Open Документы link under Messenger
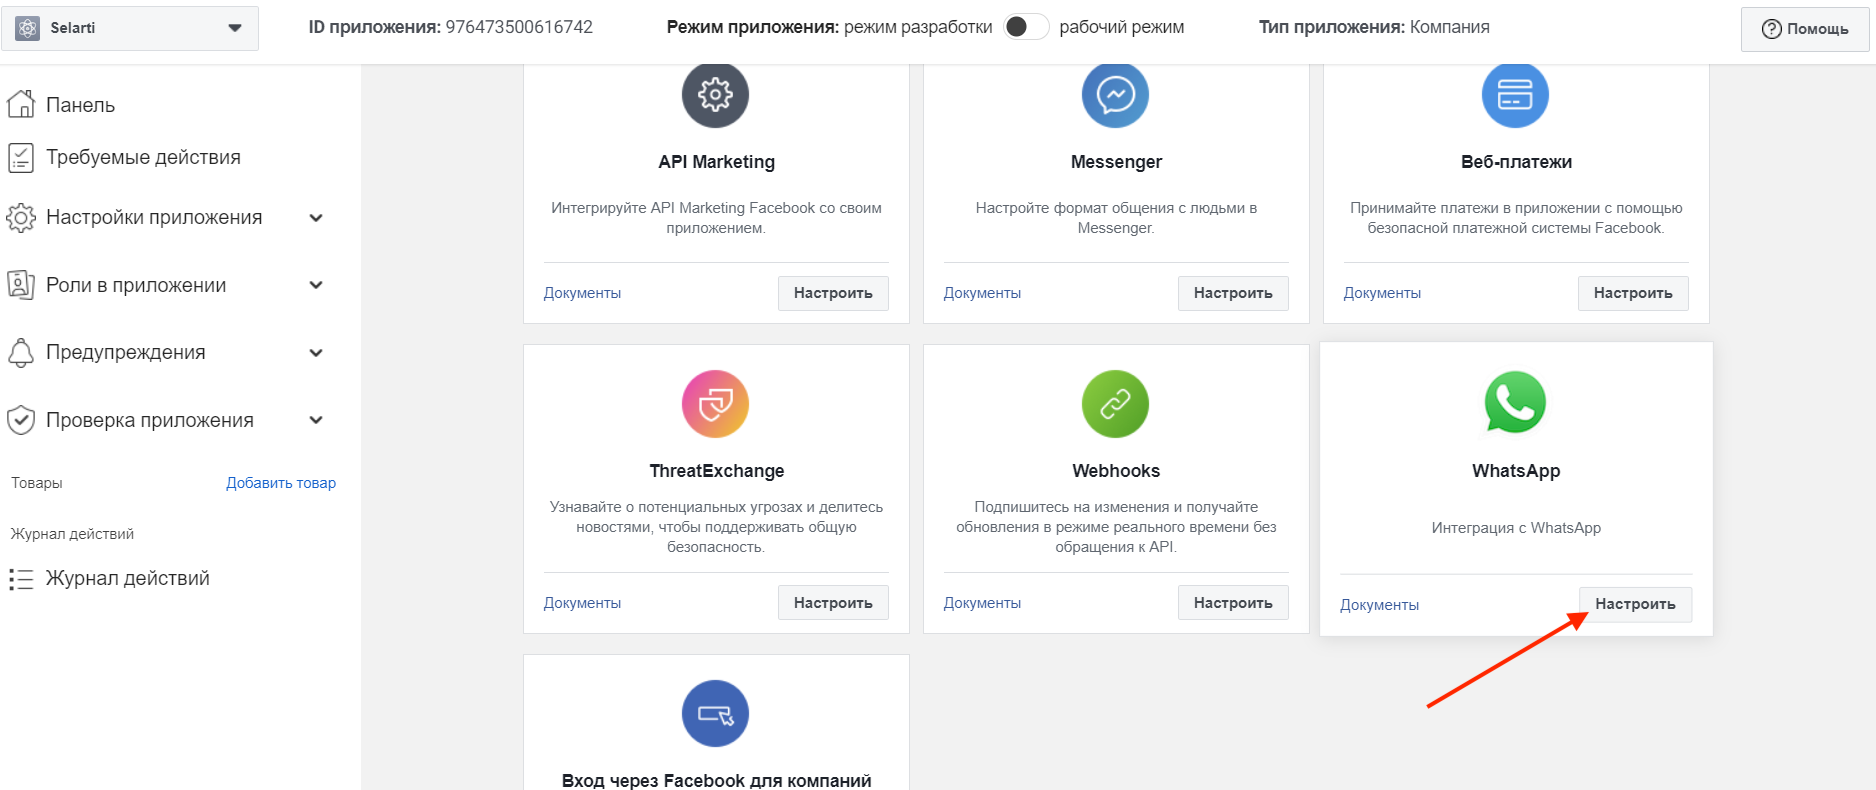Screen dimensions: 1876x790 (x=982, y=293)
